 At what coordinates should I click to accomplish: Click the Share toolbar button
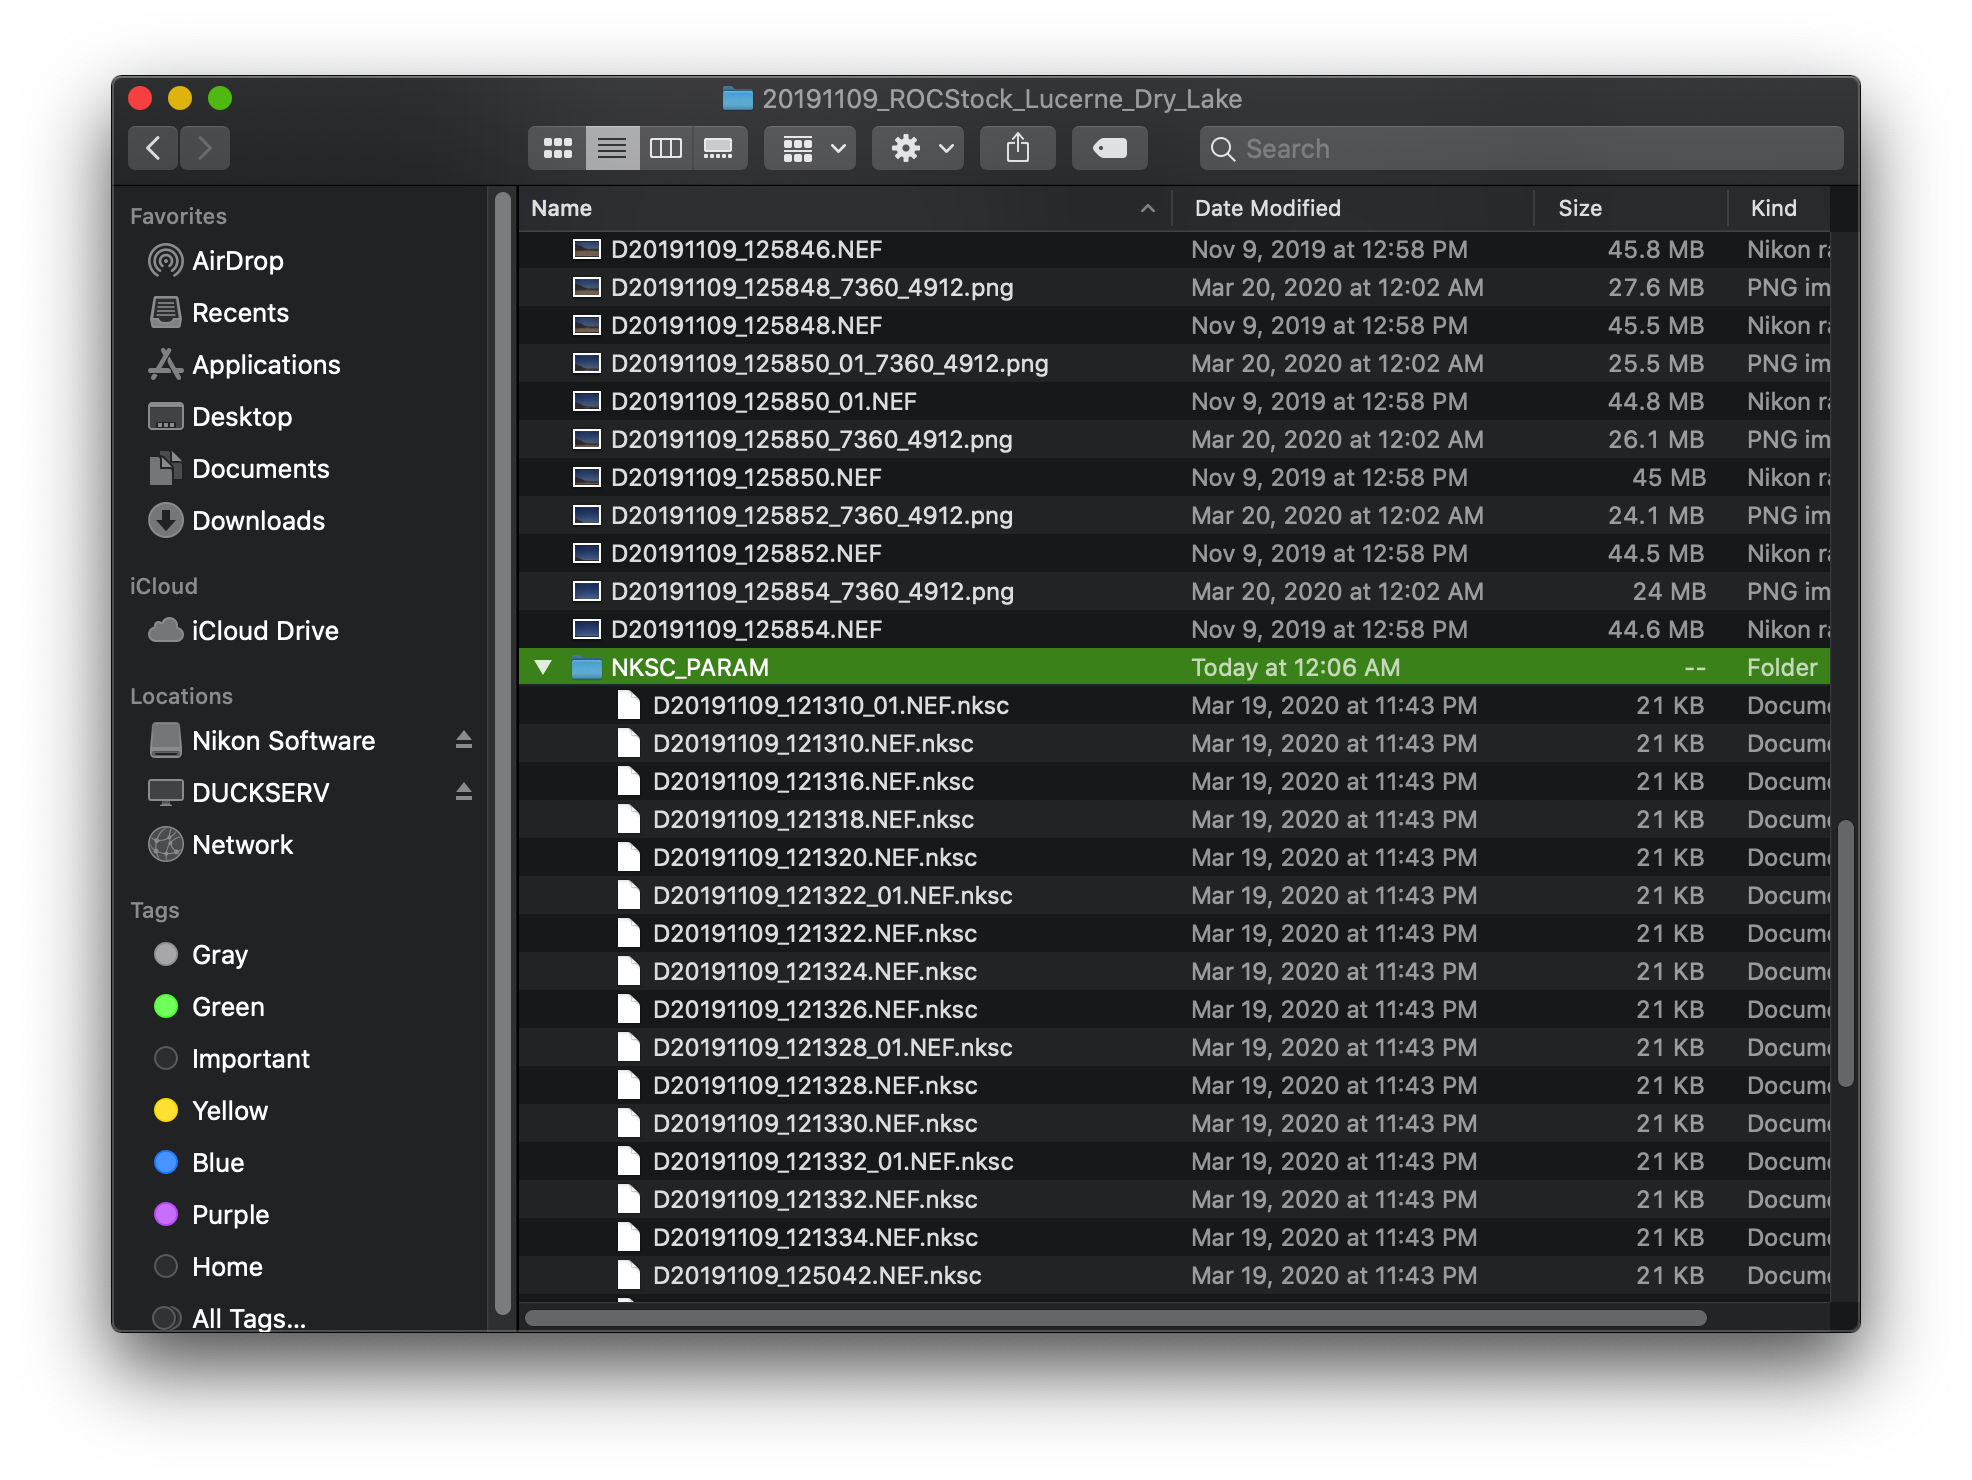click(x=1017, y=149)
